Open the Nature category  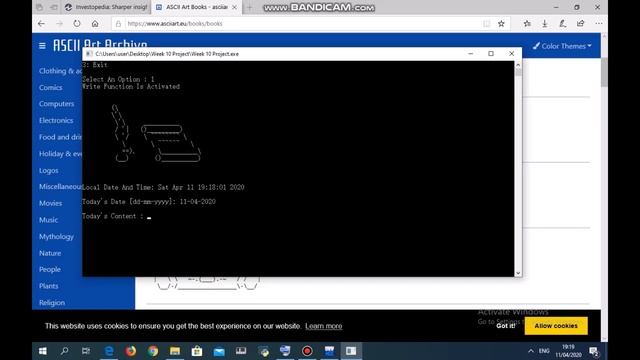(x=50, y=253)
